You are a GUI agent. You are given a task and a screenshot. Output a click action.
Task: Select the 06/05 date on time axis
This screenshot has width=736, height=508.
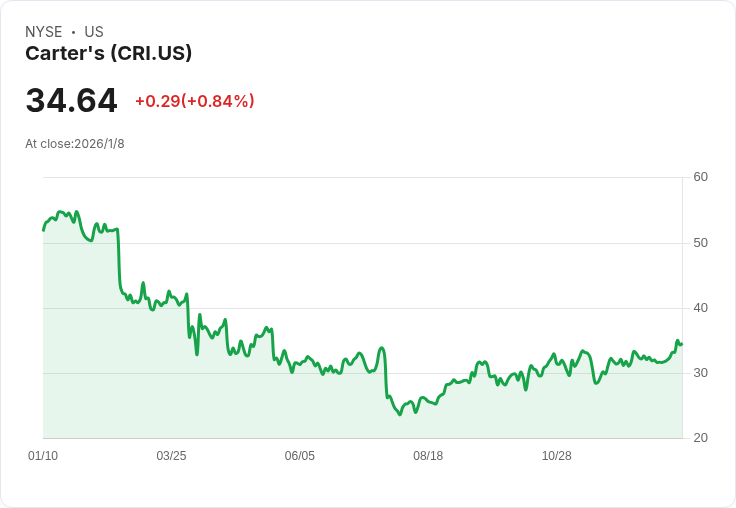pos(299,456)
